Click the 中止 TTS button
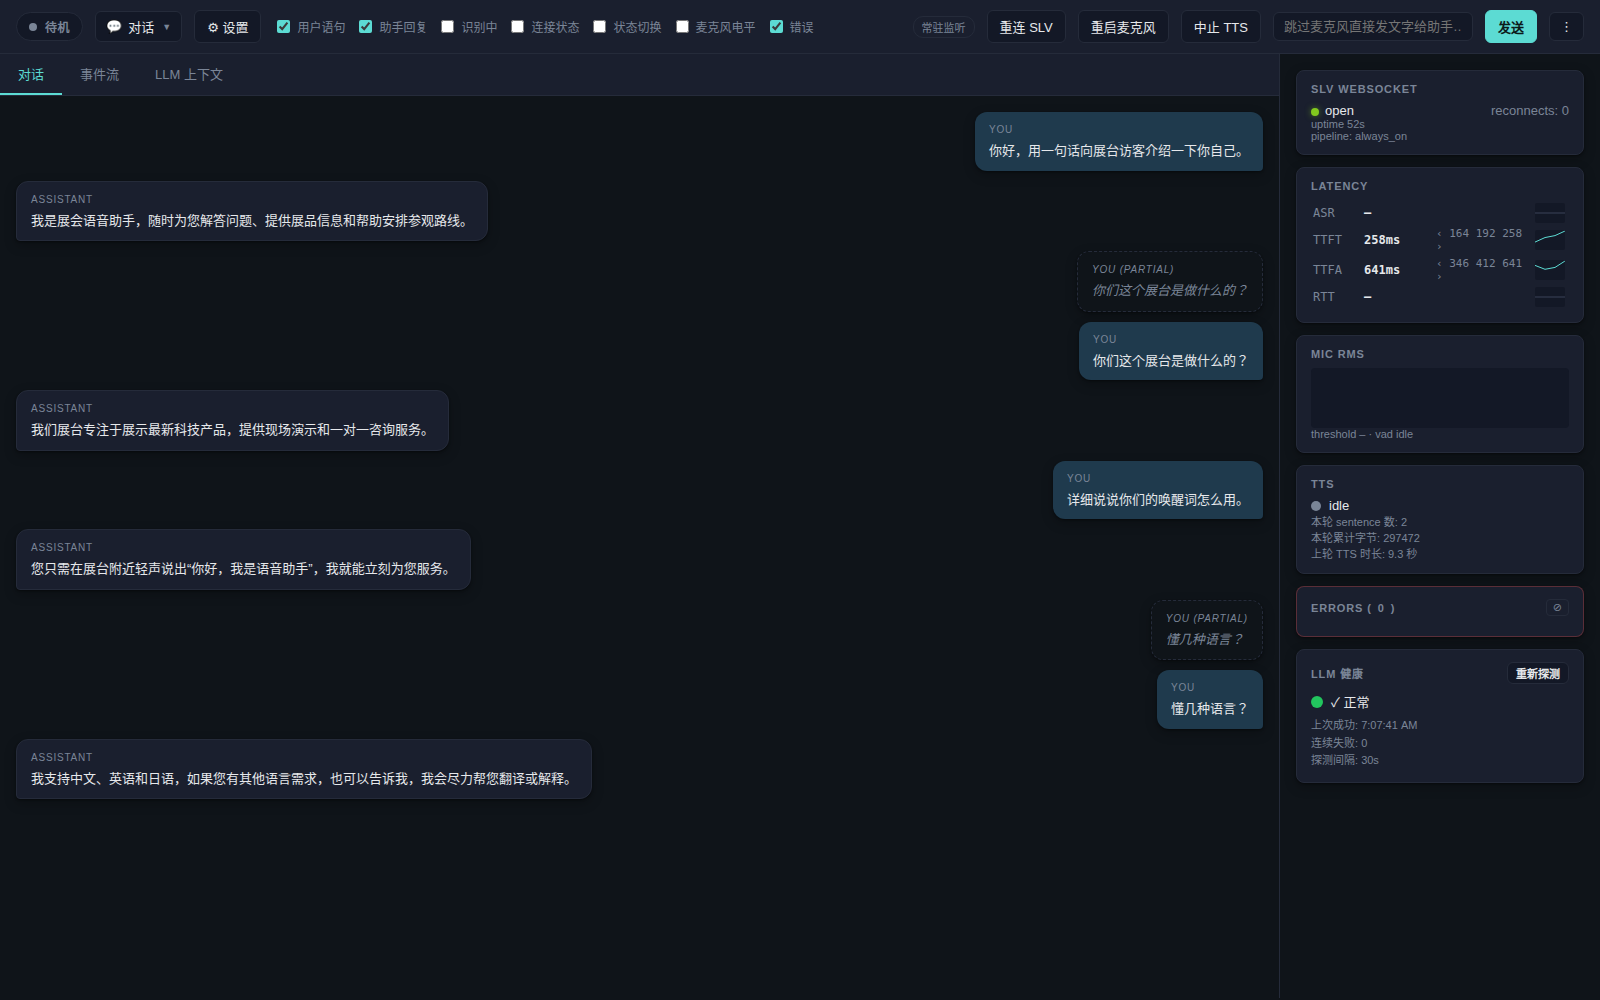This screenshot has height=1000, width=1600. coord(1221,27)
